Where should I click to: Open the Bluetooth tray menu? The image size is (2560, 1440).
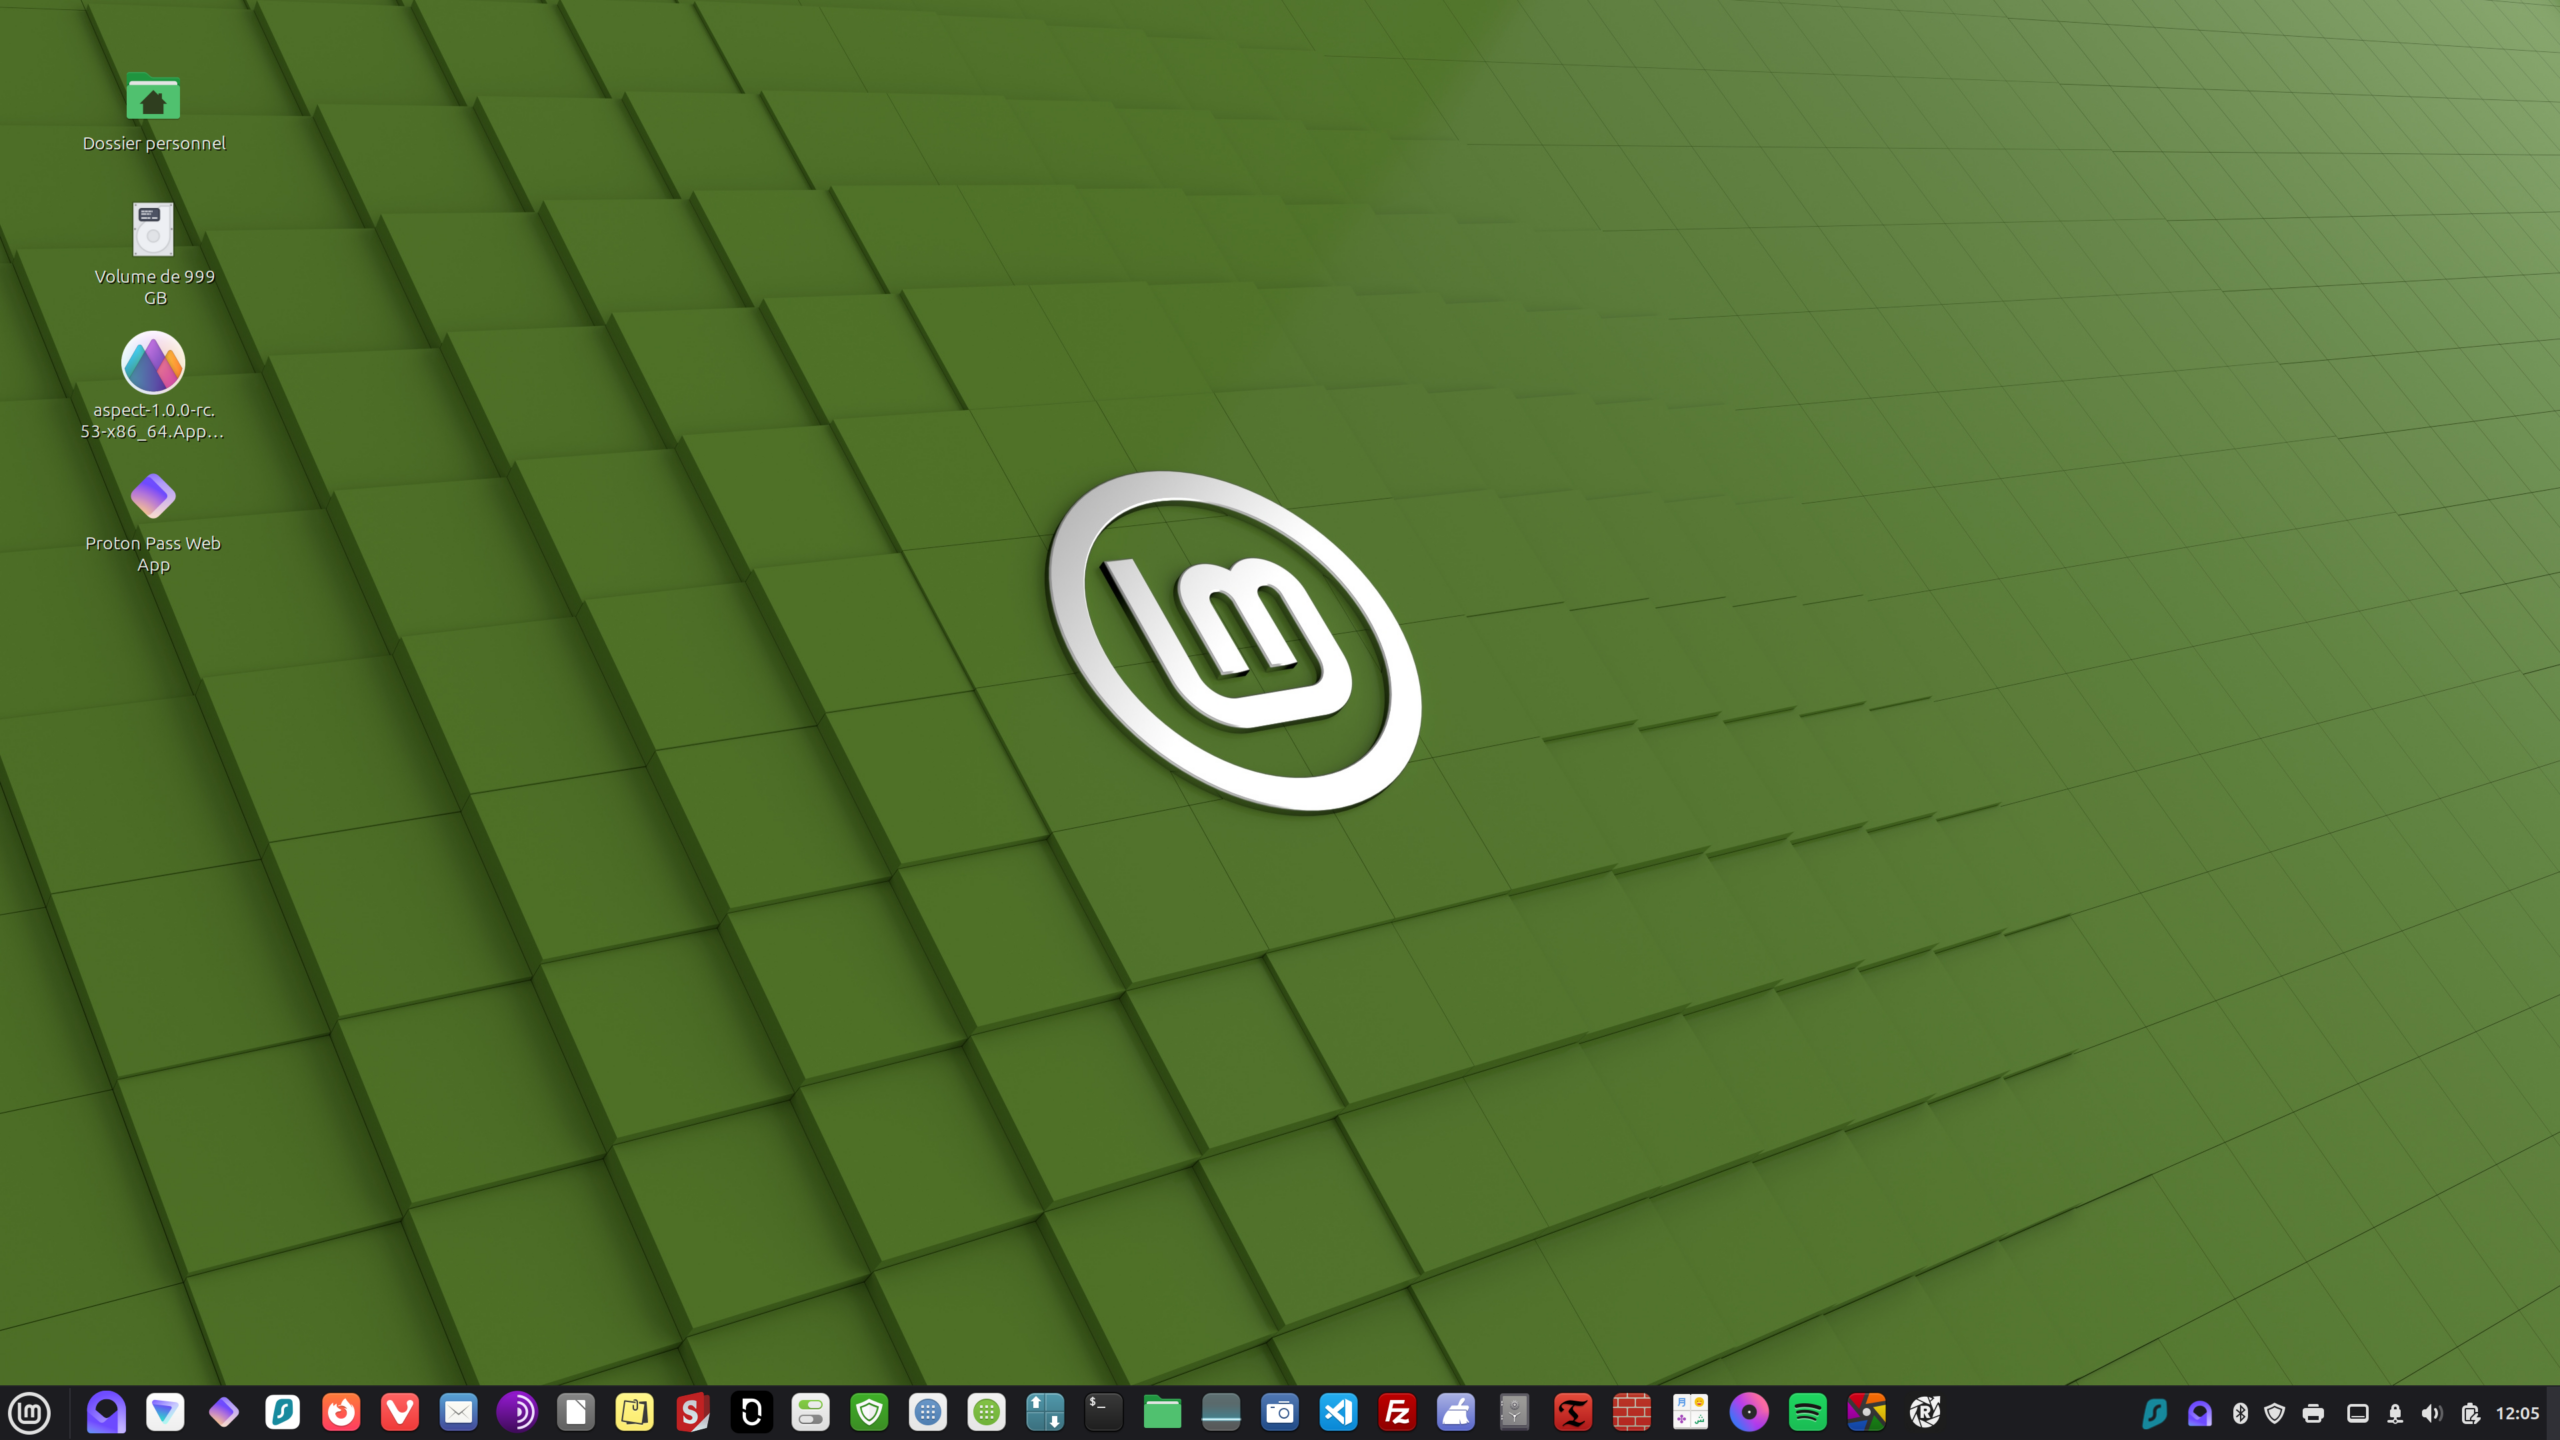2240,1413
